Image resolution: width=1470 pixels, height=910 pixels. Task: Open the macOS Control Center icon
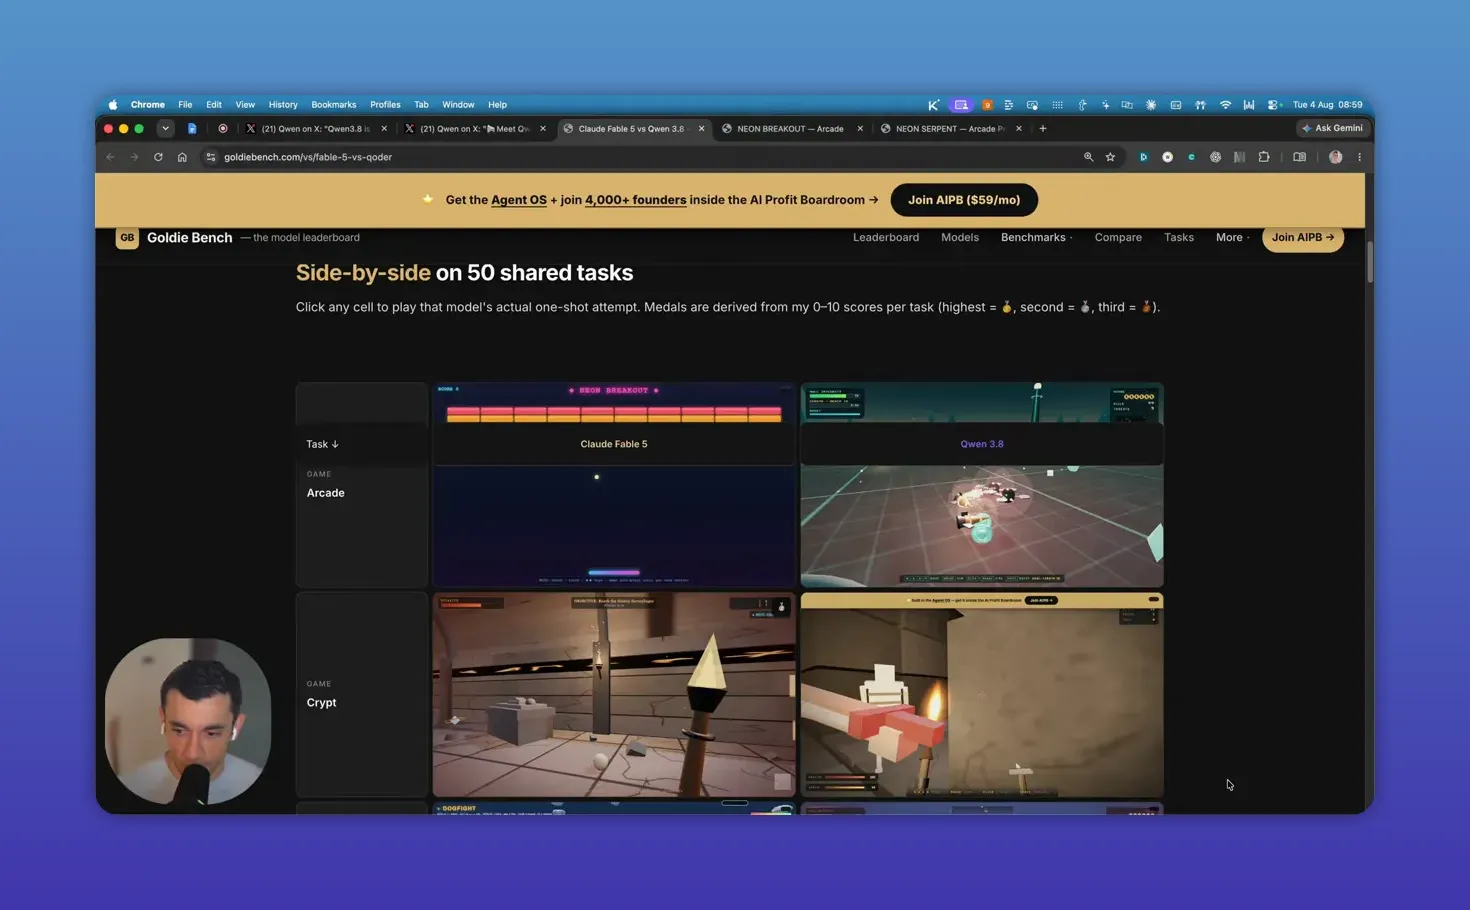(1274, 104)
